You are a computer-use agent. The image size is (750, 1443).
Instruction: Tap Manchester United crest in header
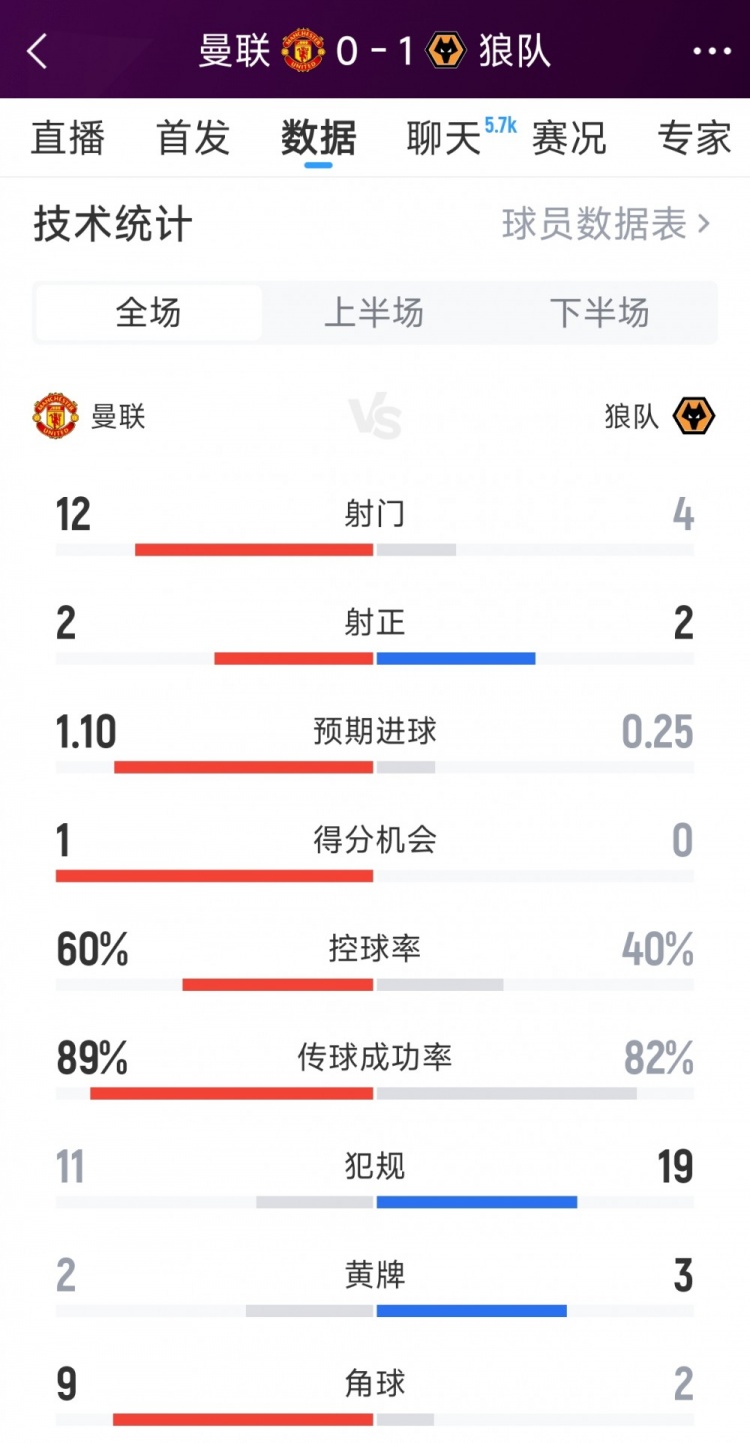[x=303, y=50]
